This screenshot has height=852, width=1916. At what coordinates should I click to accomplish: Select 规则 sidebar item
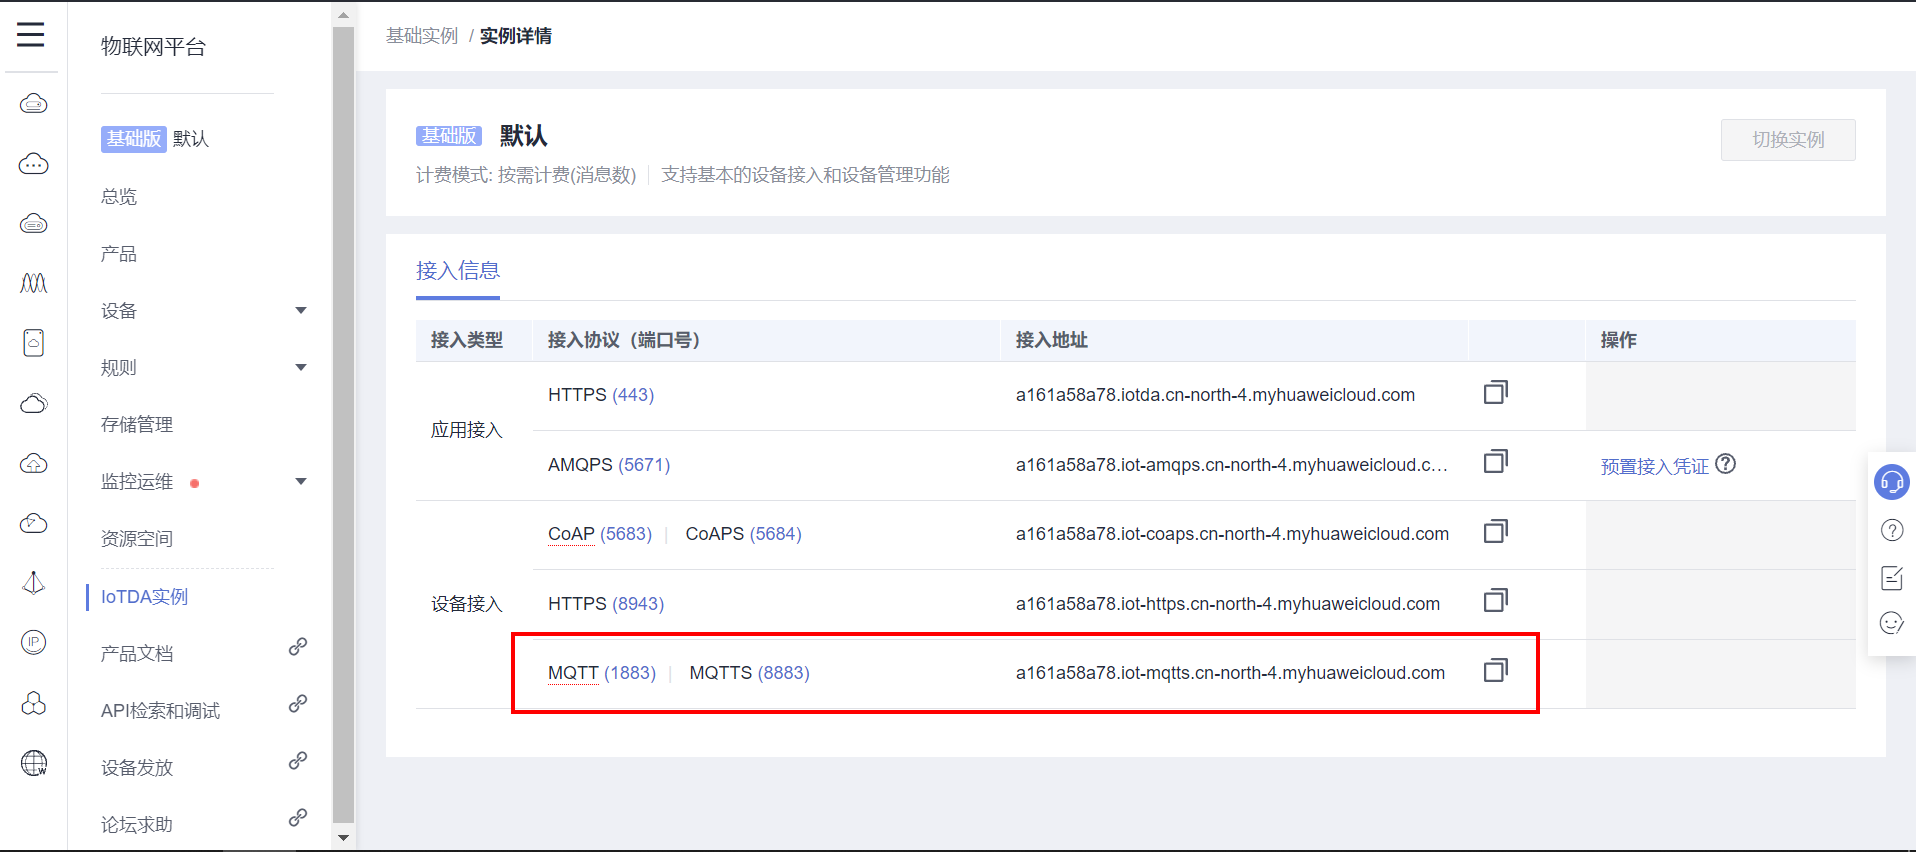click(x=119, y=368)
